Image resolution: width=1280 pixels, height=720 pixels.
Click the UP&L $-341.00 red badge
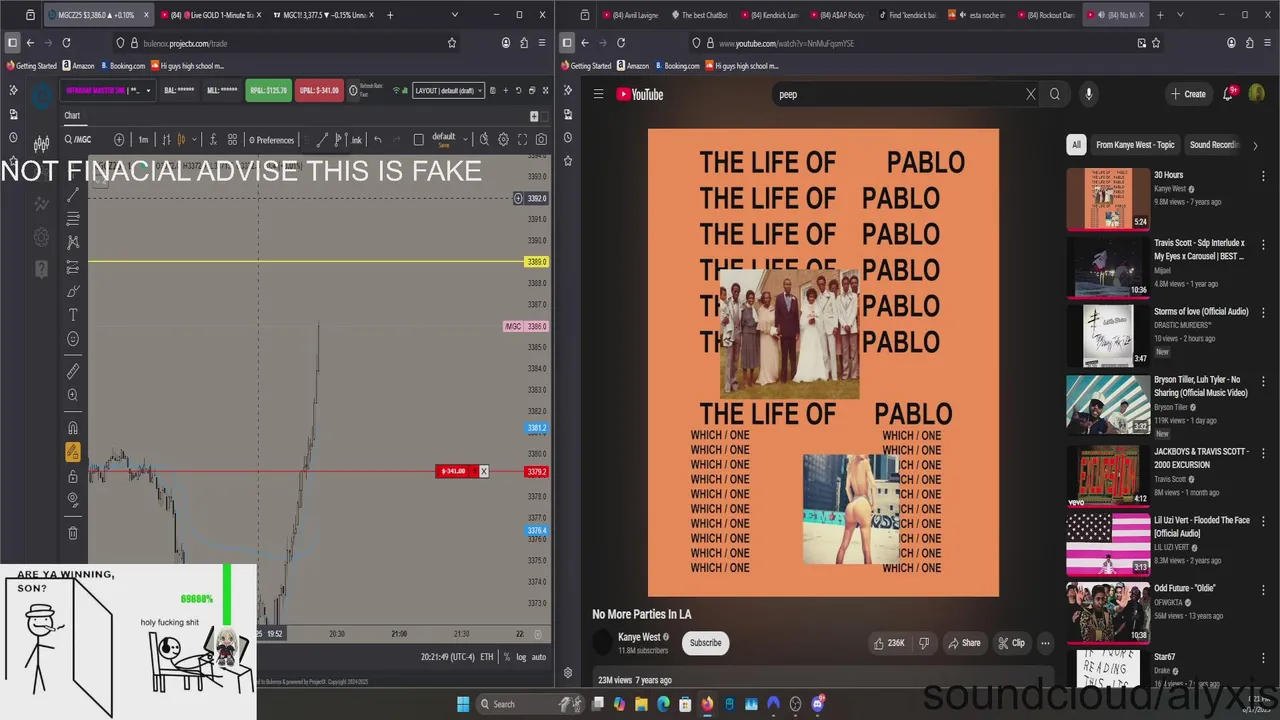319,90
